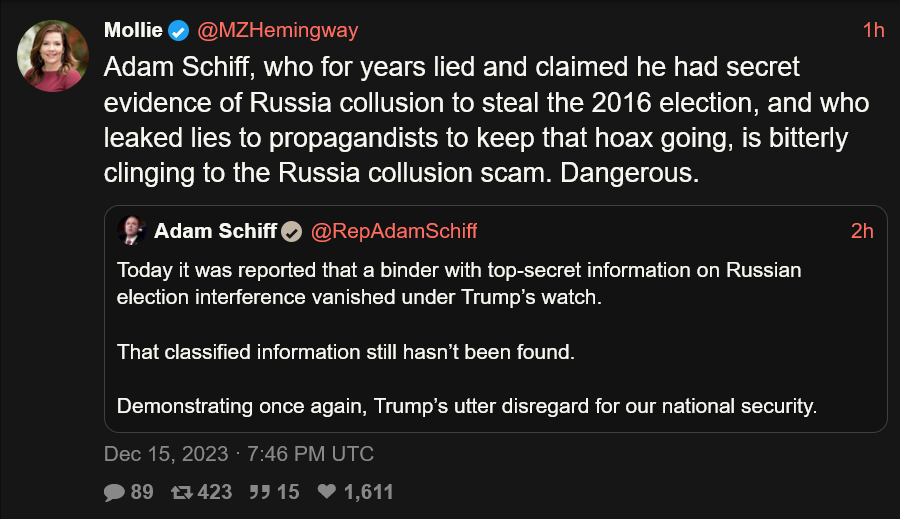Screen dimensions: 900x519
Task: Click Adam Schiff's small avatar in the quoted tweet
Action: [131, 230]
